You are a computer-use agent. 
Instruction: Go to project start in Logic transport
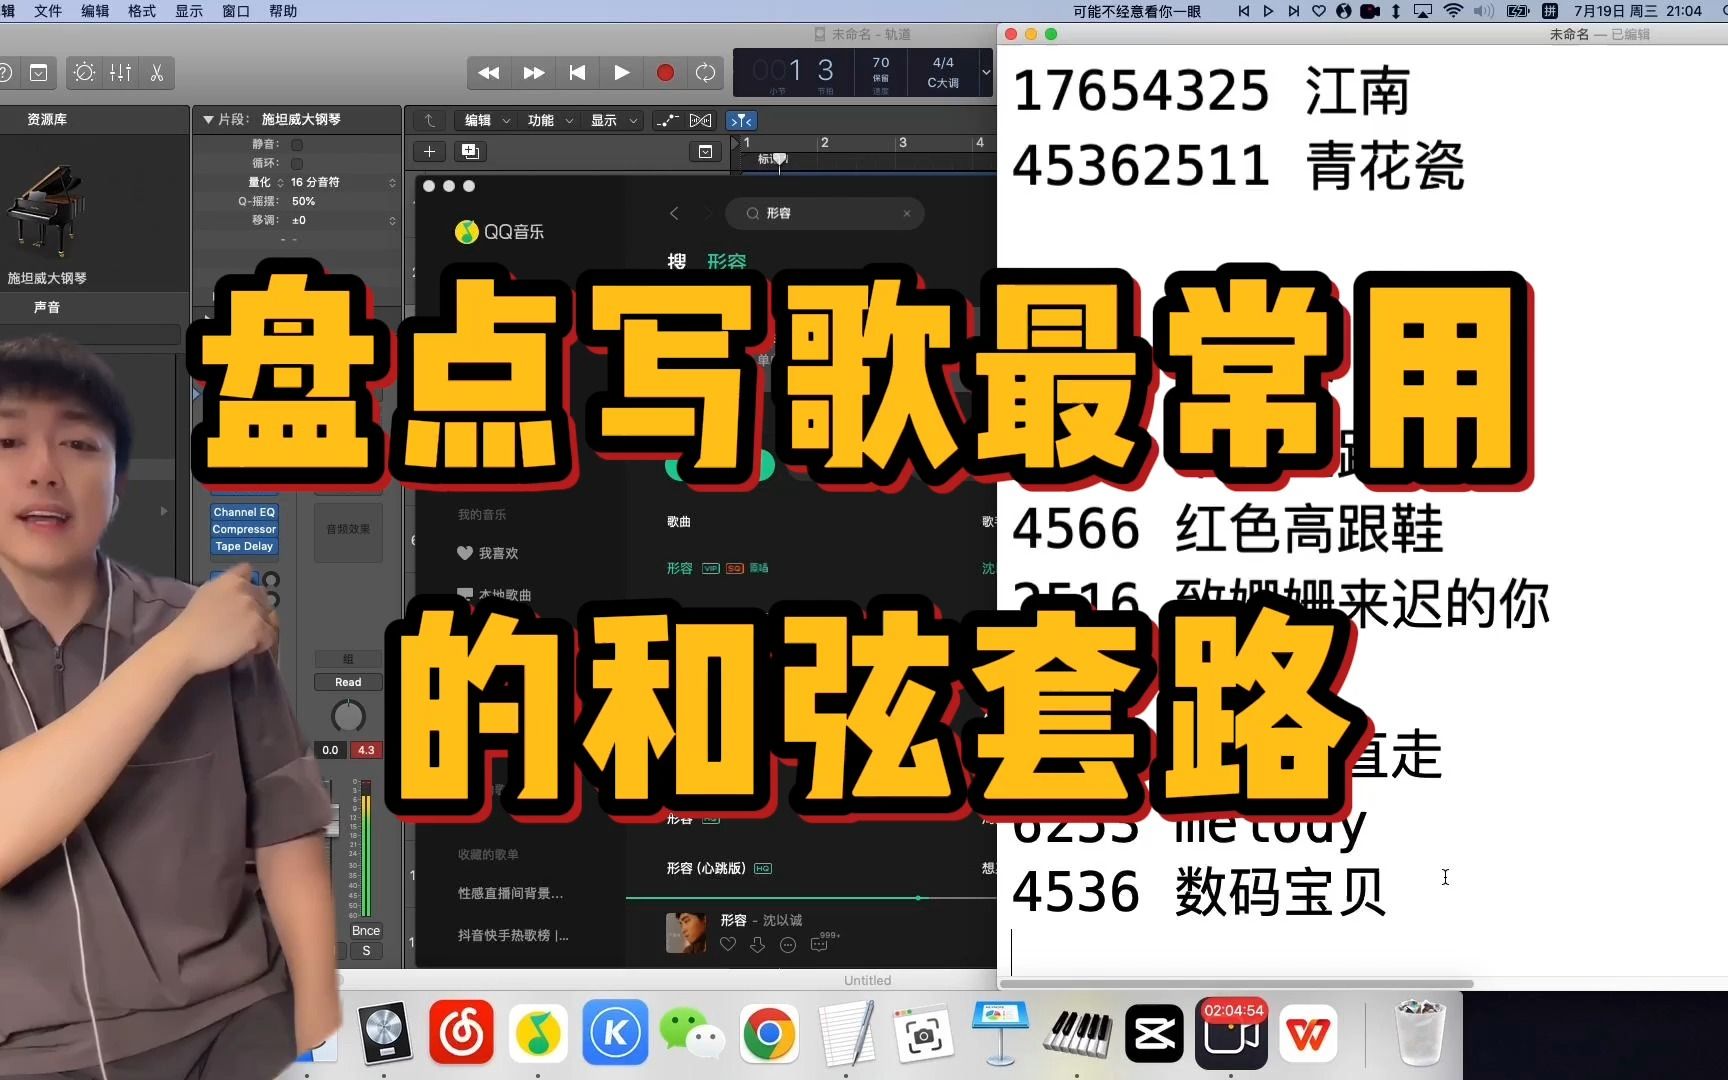(x=577, y=73)
